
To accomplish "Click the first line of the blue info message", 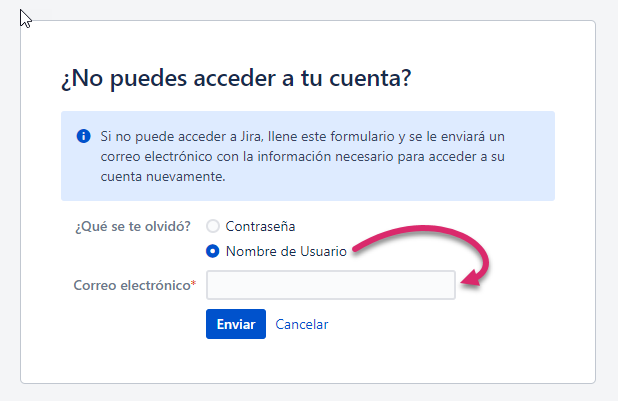I will [302, 136].
